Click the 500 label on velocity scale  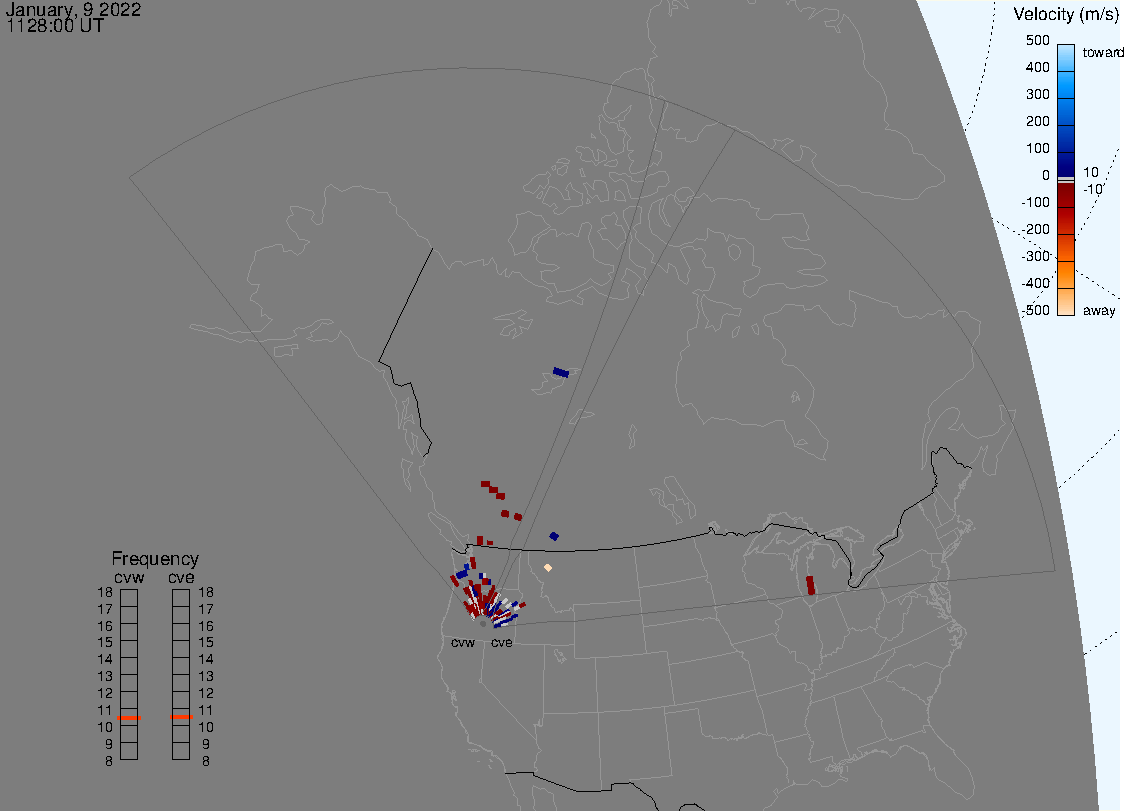[1037, 40]
